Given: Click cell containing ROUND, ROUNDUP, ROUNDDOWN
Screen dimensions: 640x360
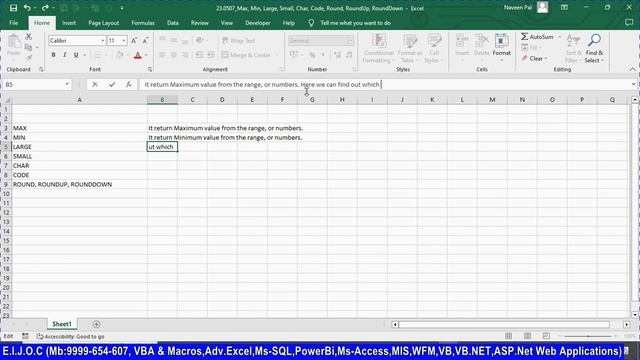Looking at the screenshot, I should click(80, 184).
